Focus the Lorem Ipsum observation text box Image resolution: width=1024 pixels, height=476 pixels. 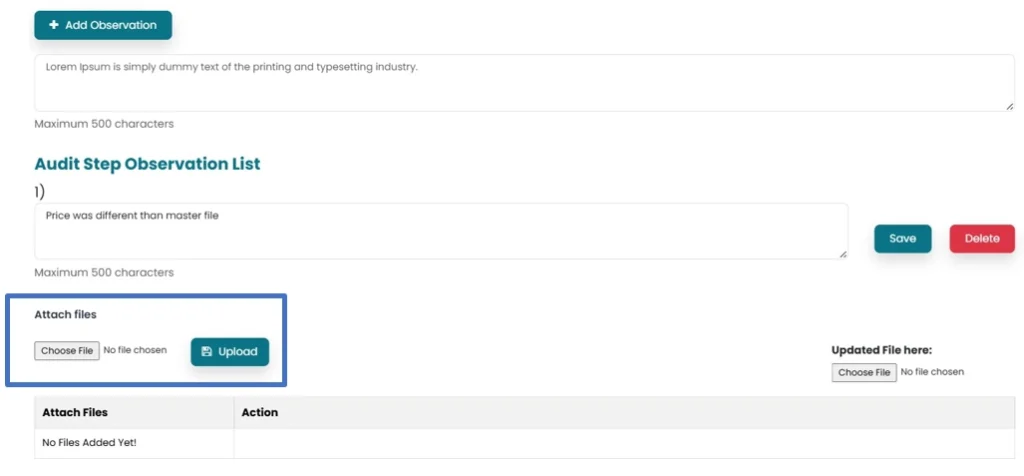click(x=524, y=83)
